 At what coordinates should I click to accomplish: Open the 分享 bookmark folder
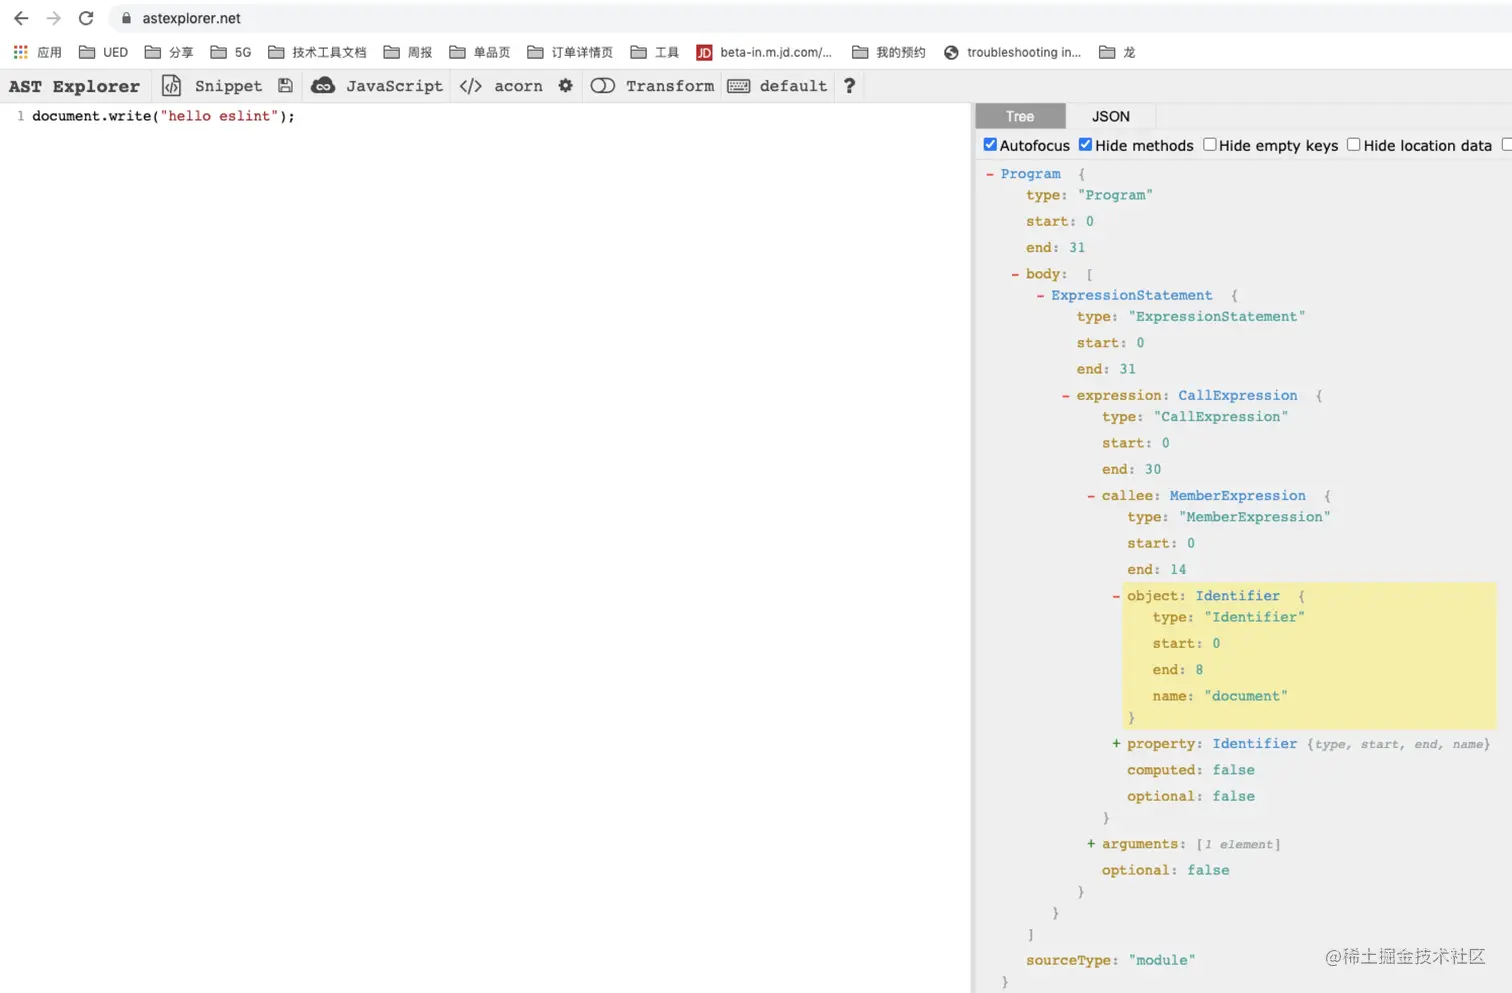point(169,52)
